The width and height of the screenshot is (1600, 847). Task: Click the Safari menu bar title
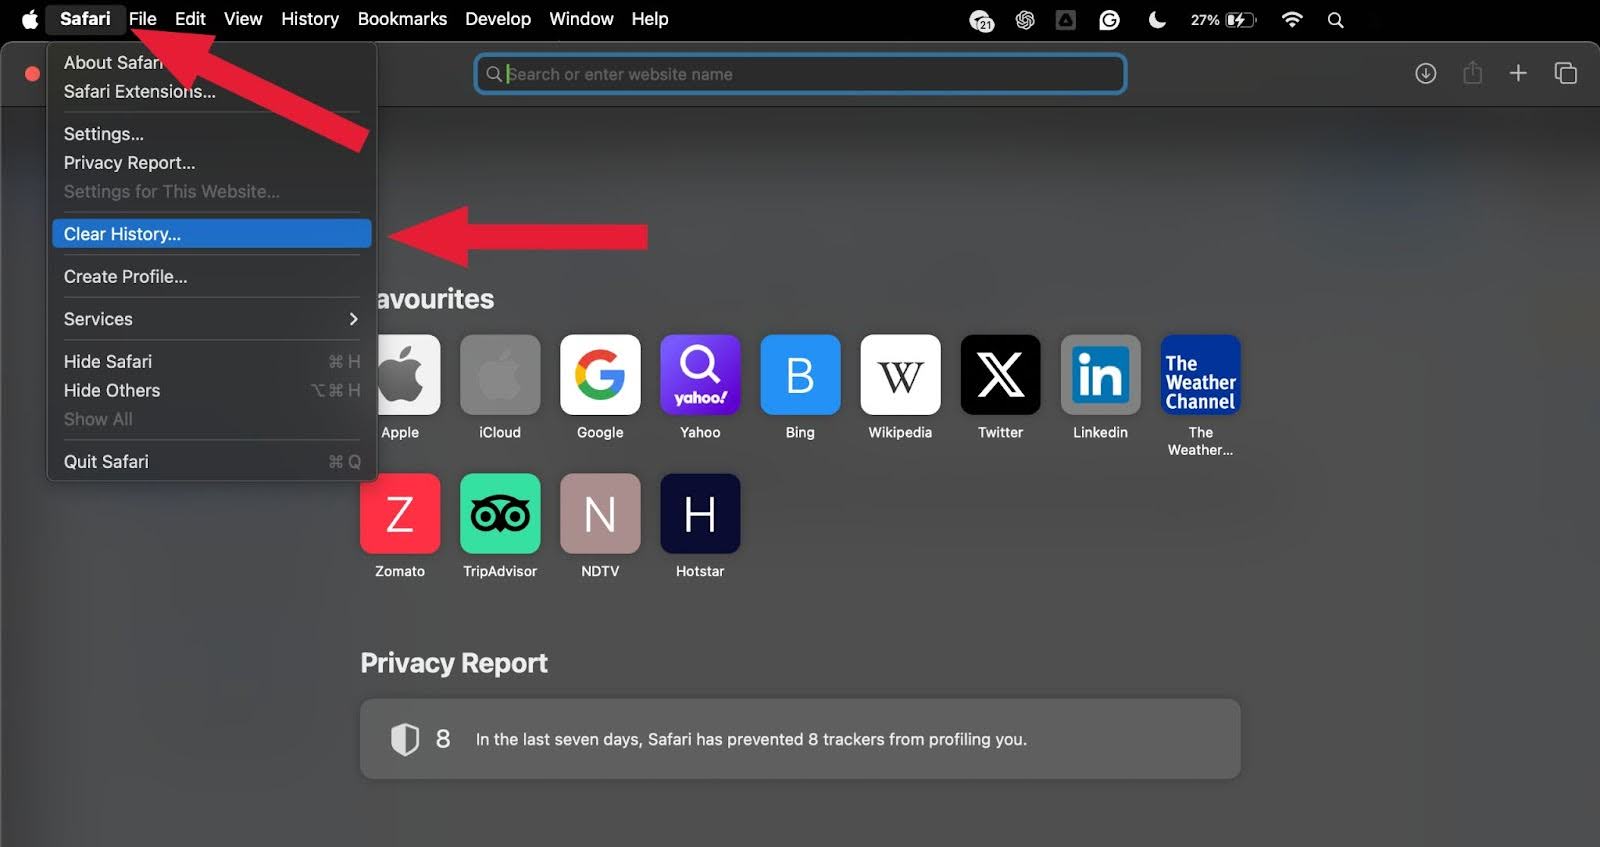(85, 19)
